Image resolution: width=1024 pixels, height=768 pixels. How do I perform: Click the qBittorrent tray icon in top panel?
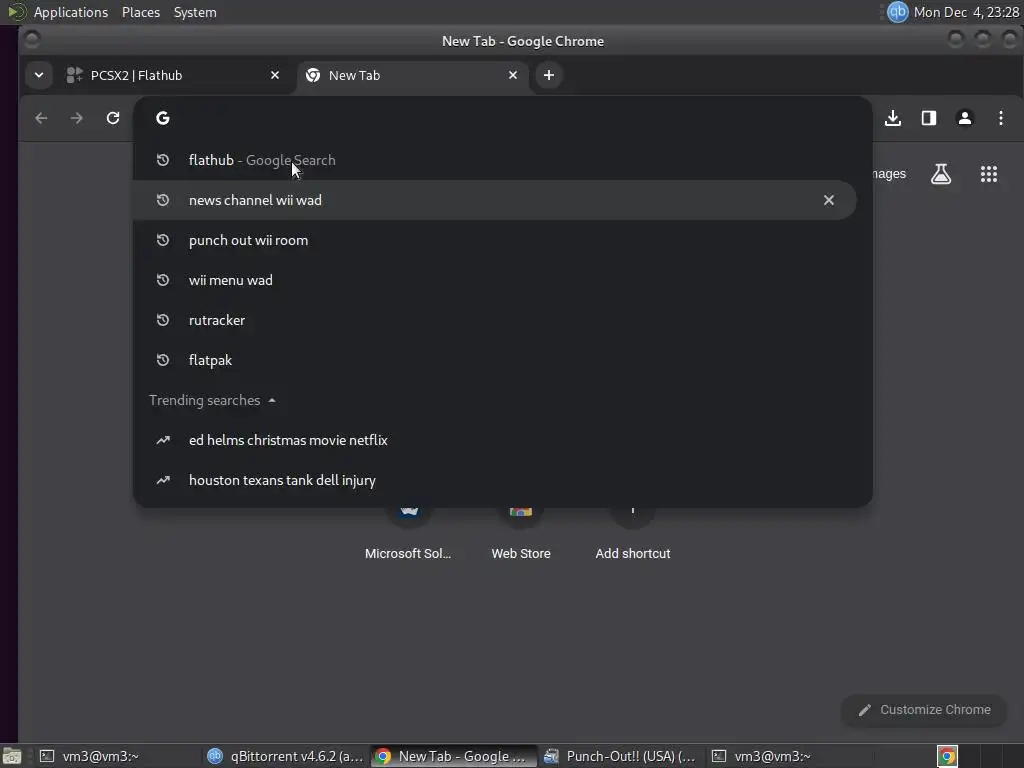[x=898, y=12]
